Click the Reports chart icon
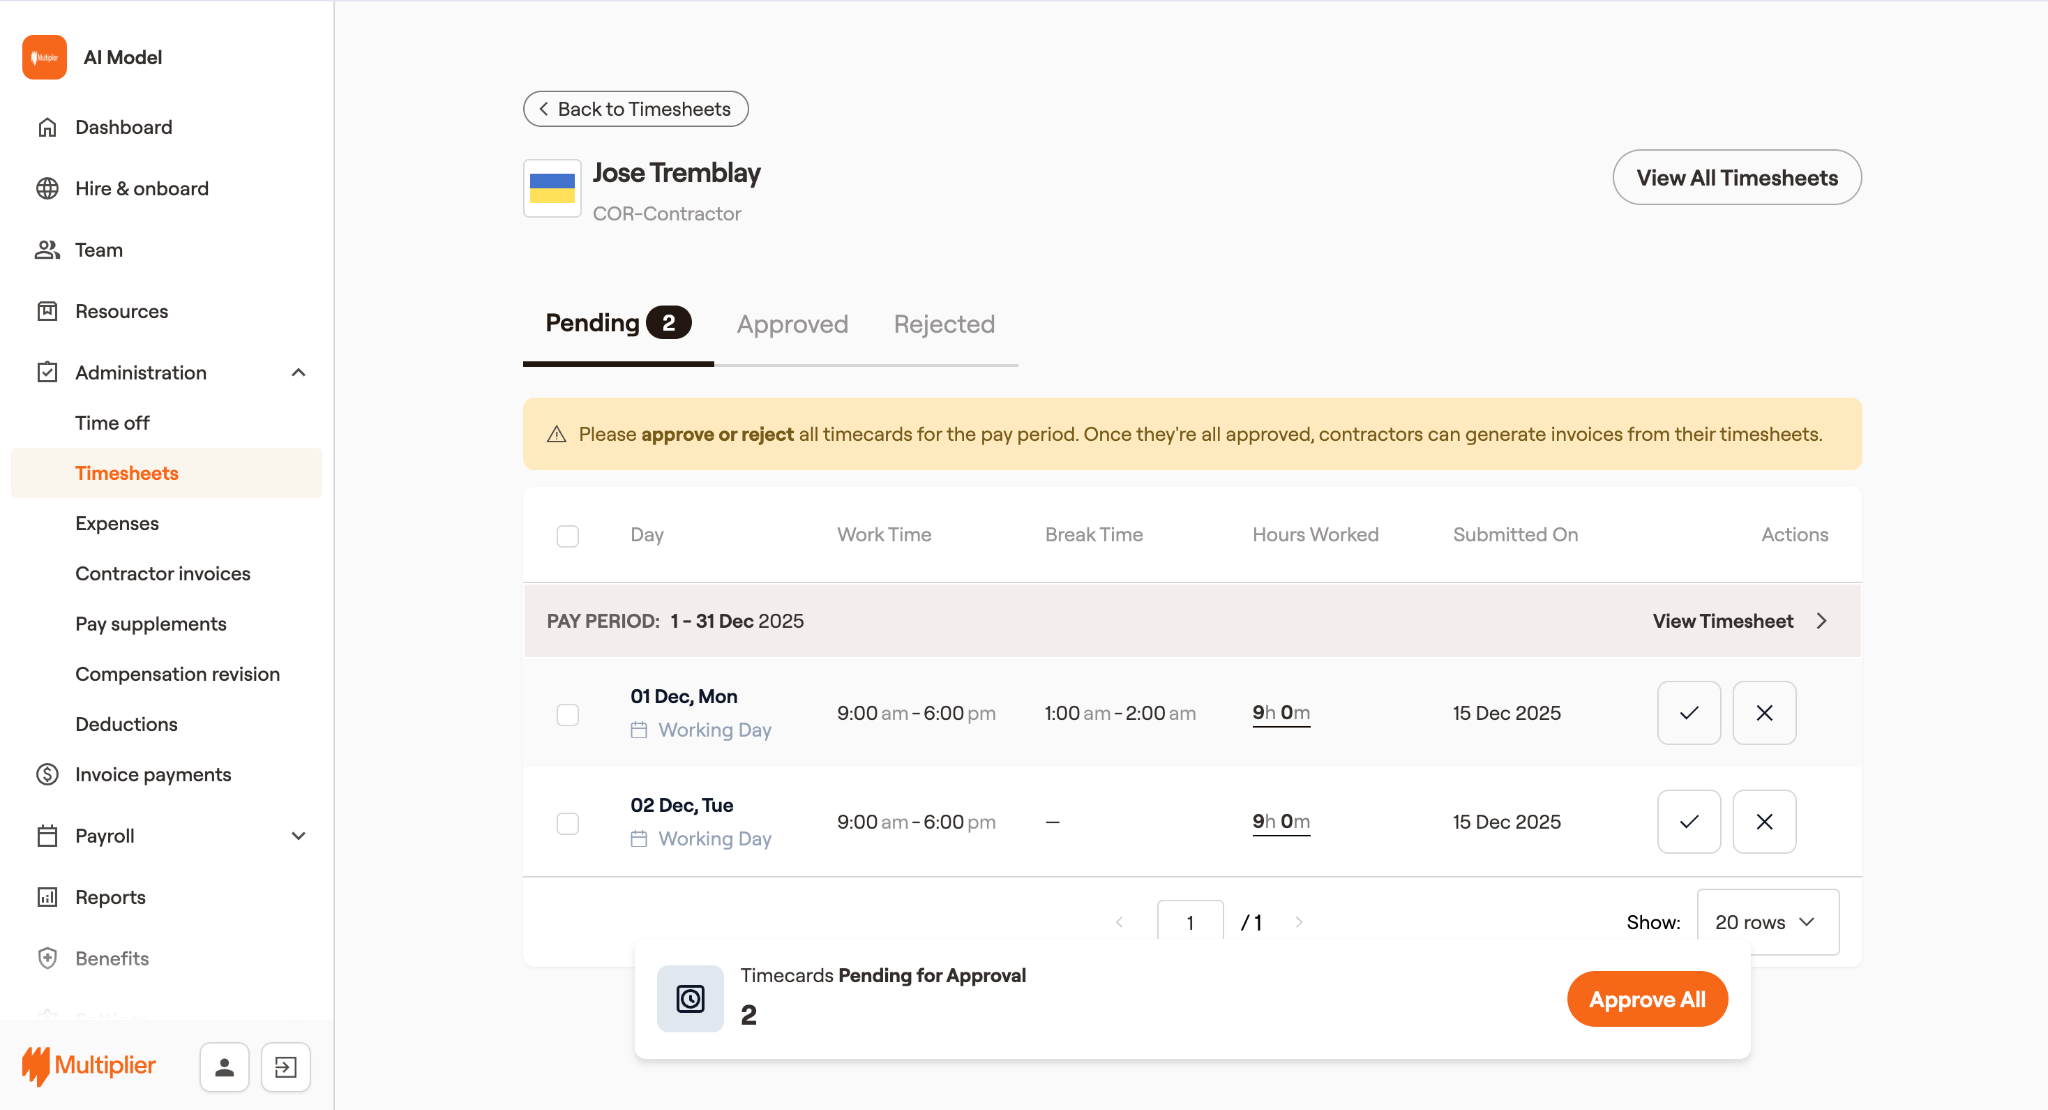 pos(47,897)
